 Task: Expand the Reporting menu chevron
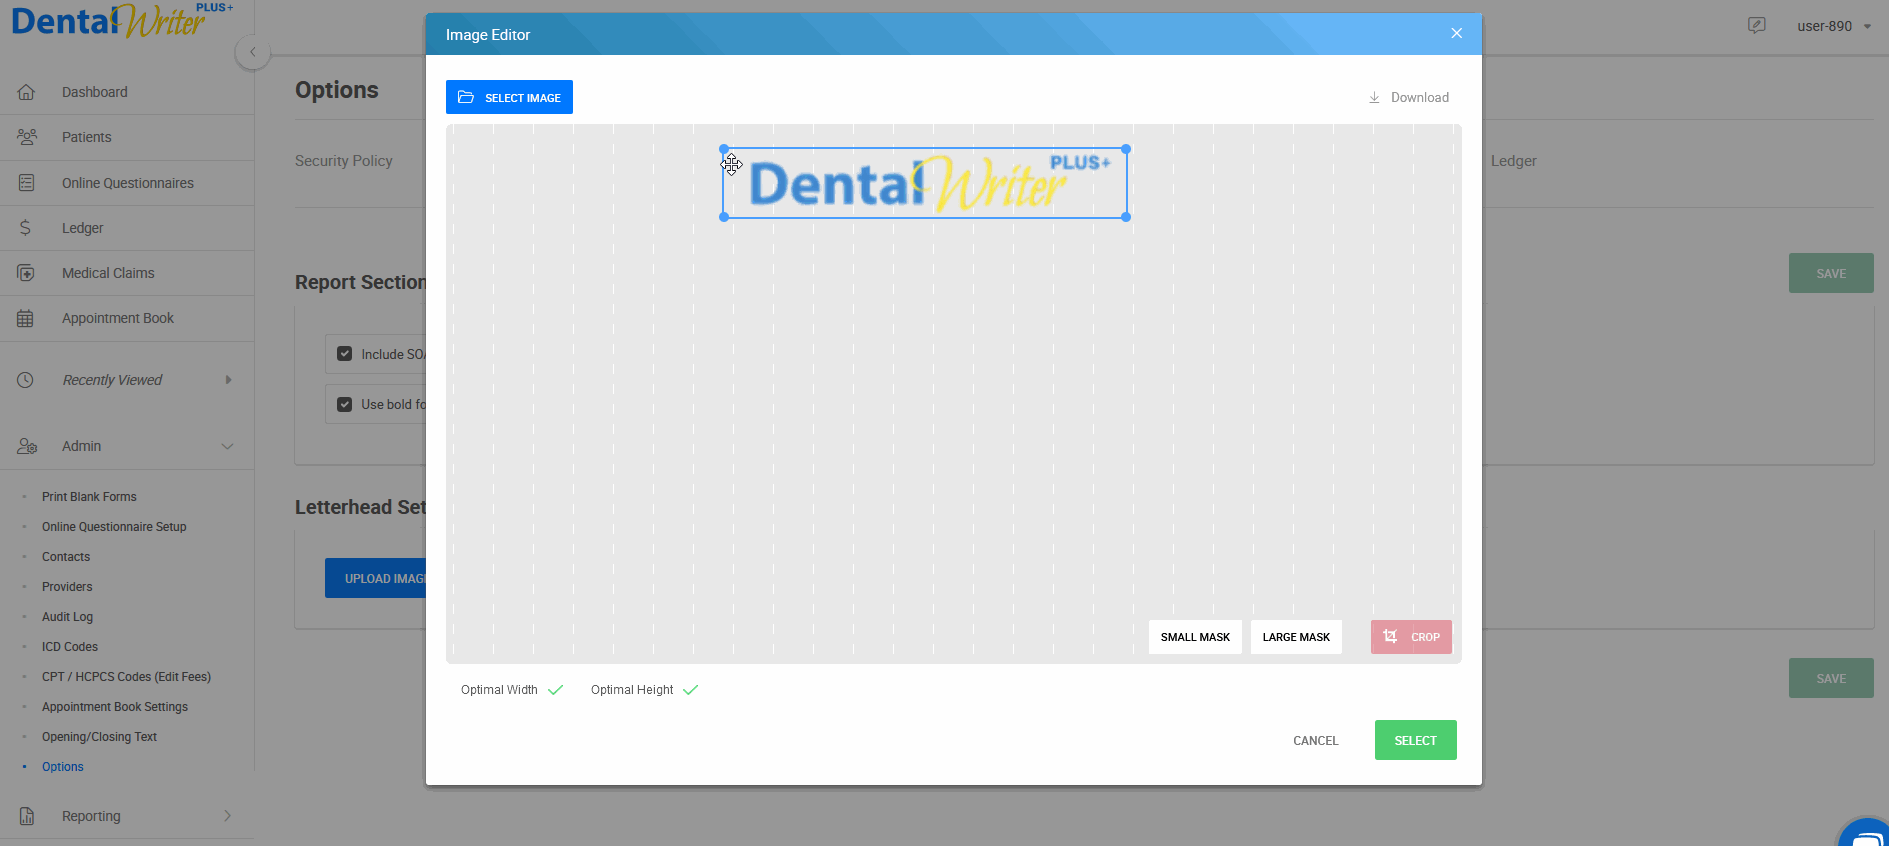(x=227, y=816)
